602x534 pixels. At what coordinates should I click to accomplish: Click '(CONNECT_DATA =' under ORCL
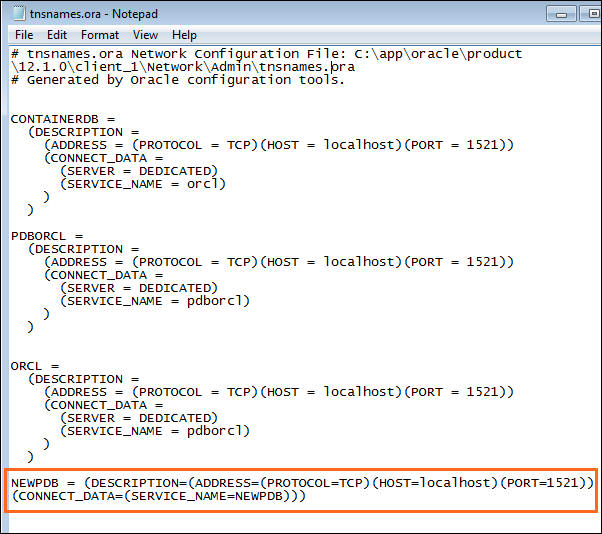click(x=104, y=405)
